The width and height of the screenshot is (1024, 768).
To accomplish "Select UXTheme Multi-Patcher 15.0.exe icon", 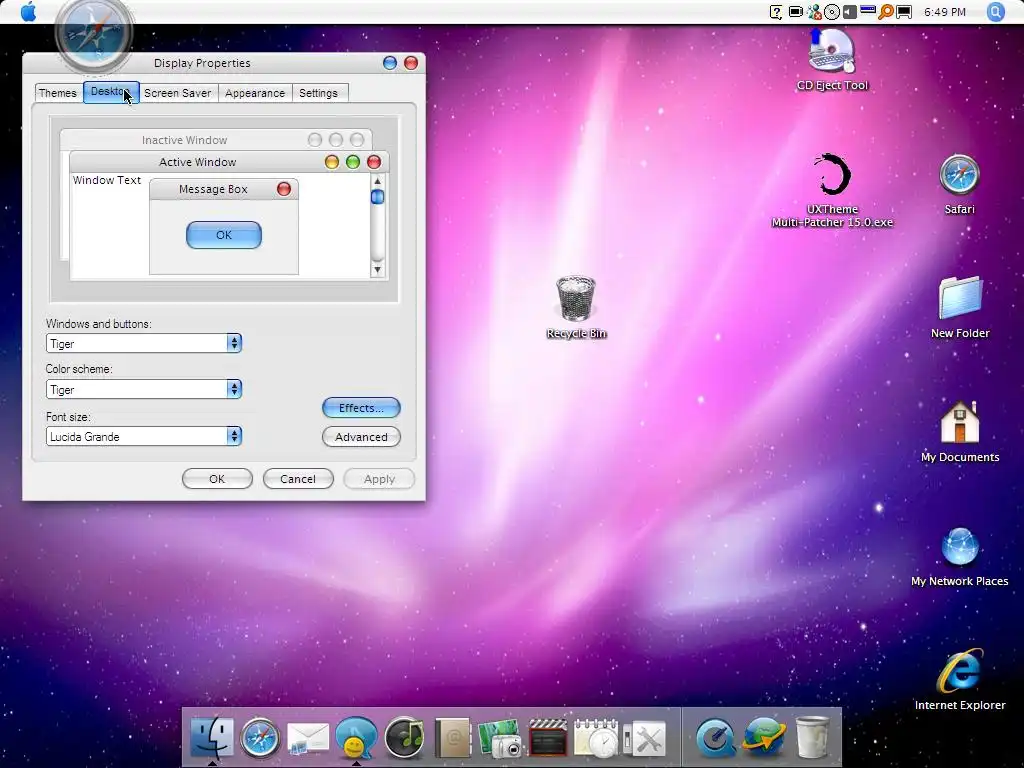I will (x=832, y=190).
